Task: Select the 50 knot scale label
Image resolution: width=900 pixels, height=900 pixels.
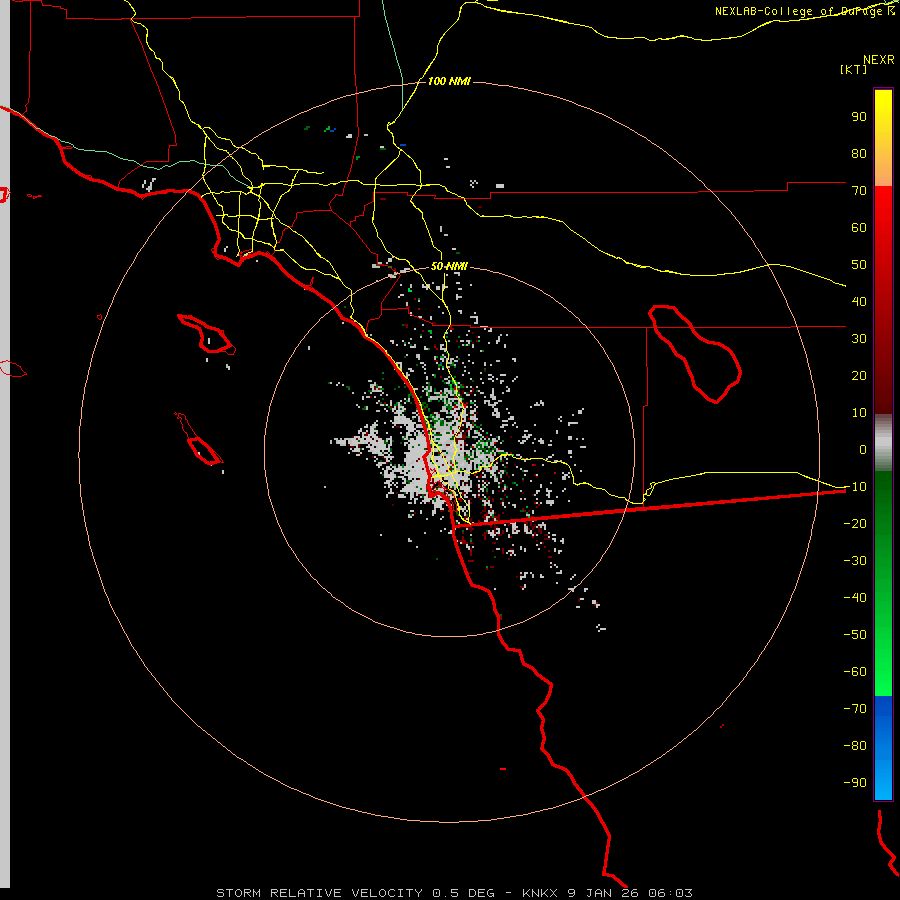Action: point(859,265)
